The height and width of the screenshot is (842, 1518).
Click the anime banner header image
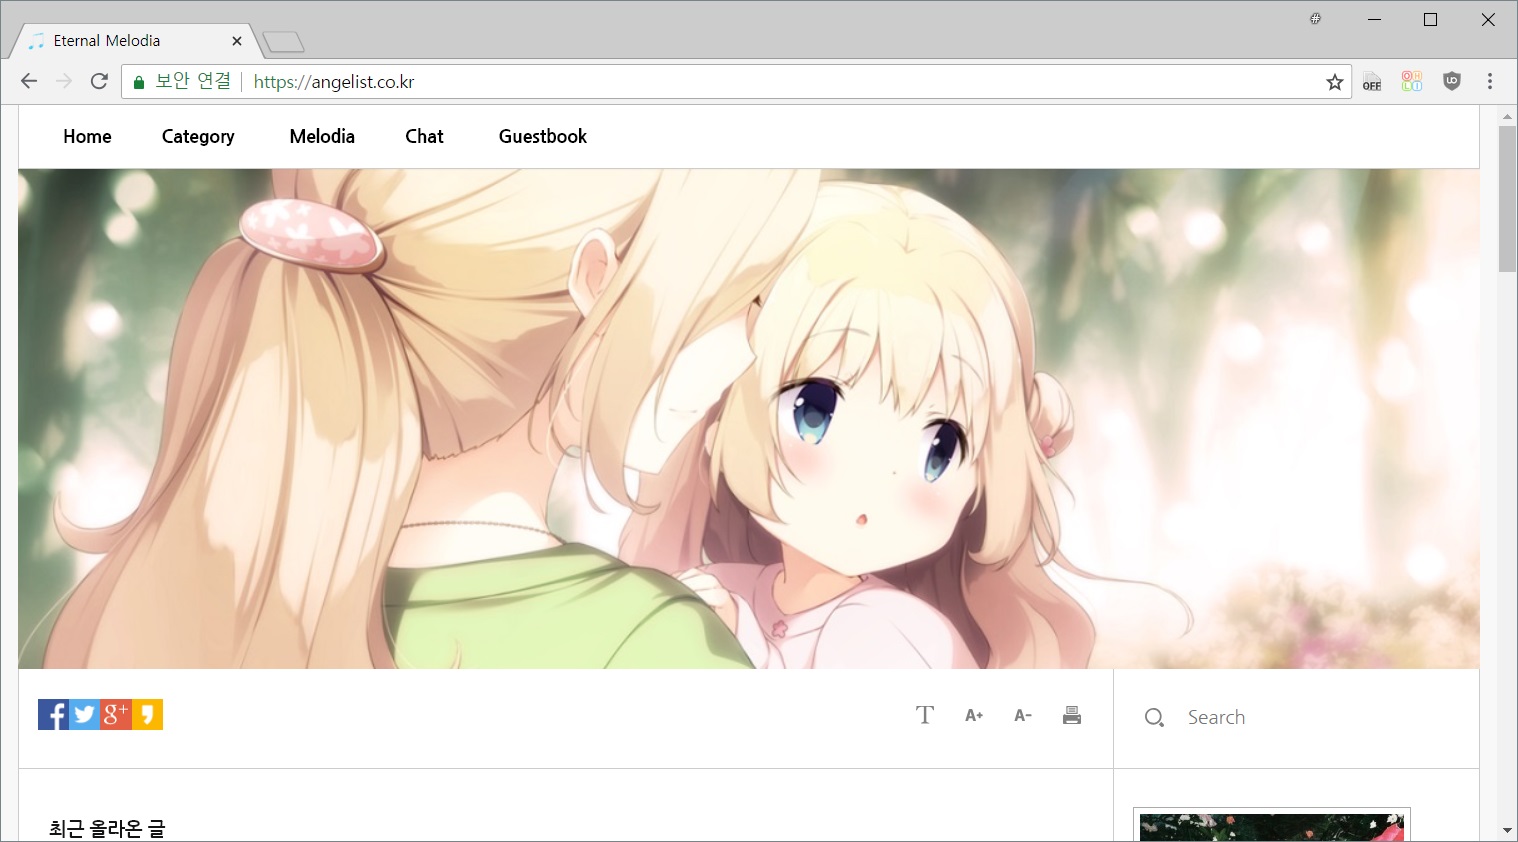[748, 419]
